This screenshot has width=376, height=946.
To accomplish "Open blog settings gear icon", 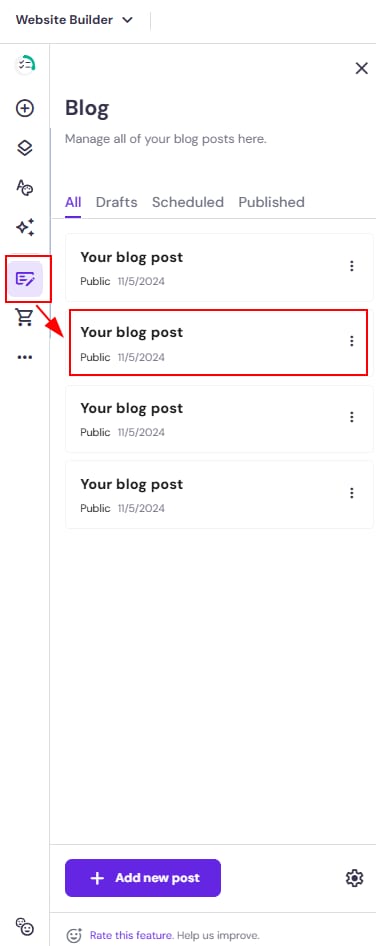I will 354,878.
